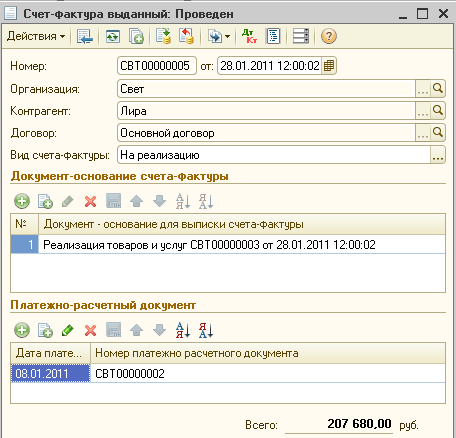Click finish editing icon in Документ-основание toolbar

click(113, 201)
